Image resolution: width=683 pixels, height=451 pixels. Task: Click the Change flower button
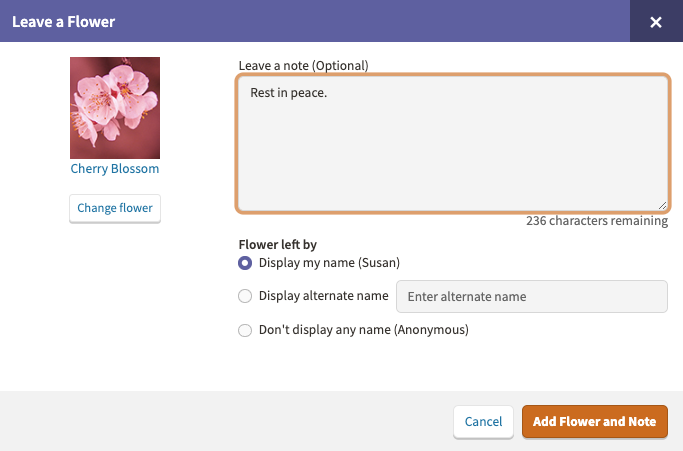tap(115, 208)
